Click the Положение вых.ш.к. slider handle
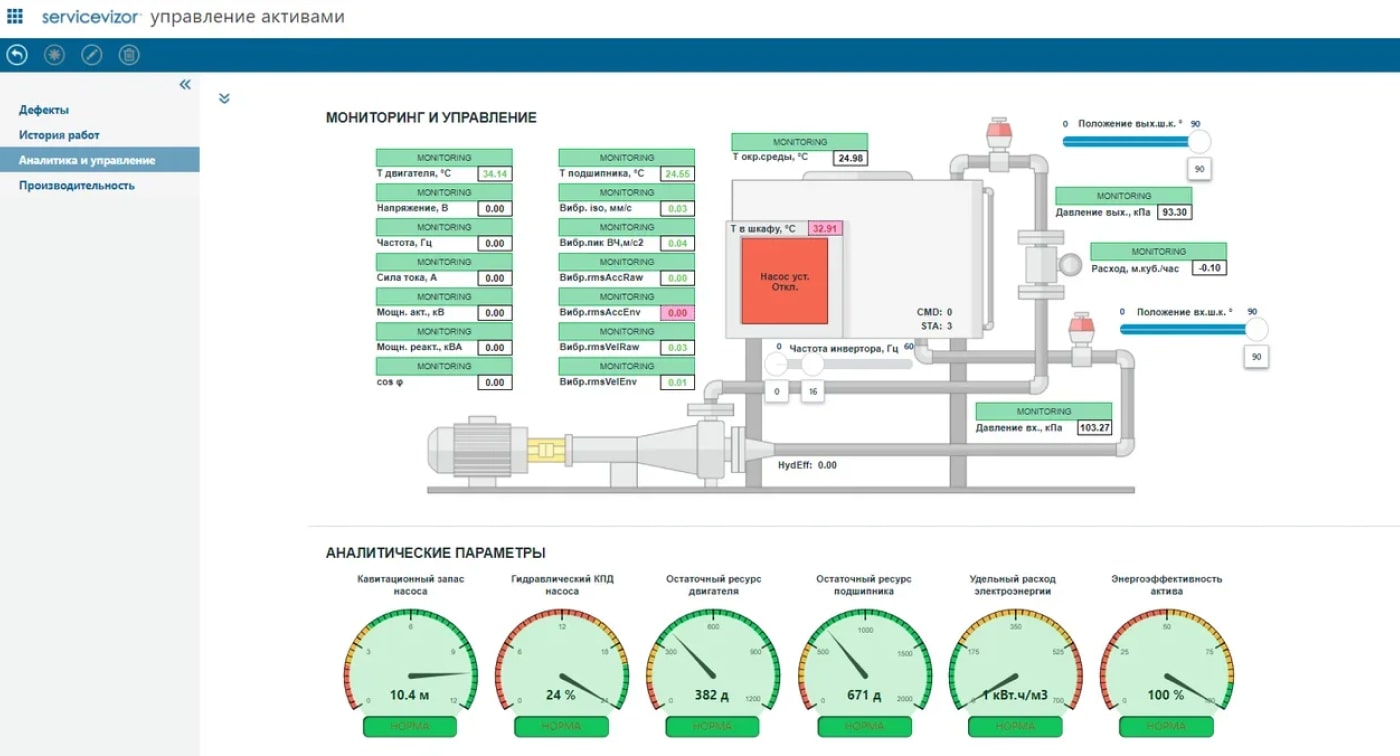1400x756 pixels. (1198, 141)
